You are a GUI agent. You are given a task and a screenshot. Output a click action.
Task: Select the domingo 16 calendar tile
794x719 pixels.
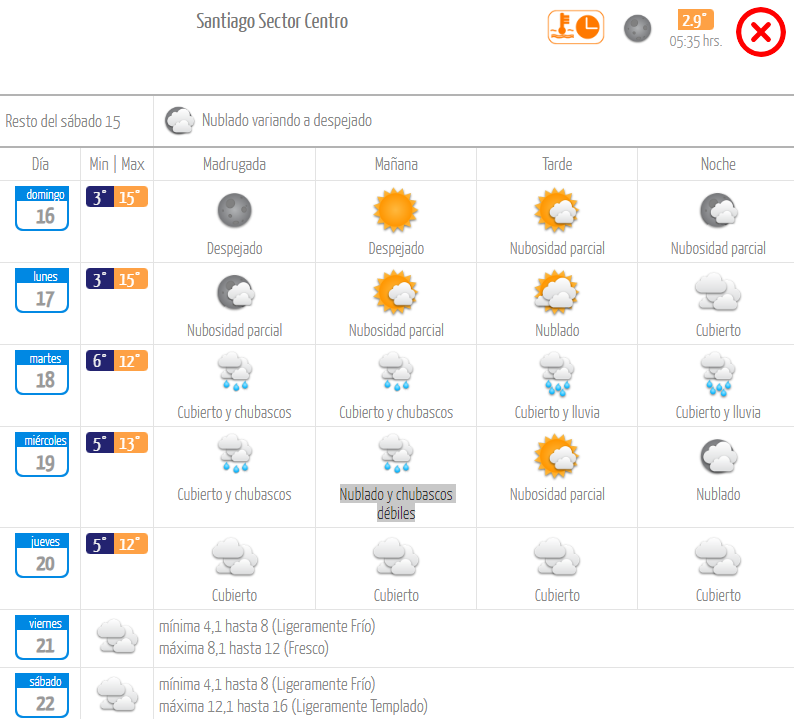coord(43,209)
